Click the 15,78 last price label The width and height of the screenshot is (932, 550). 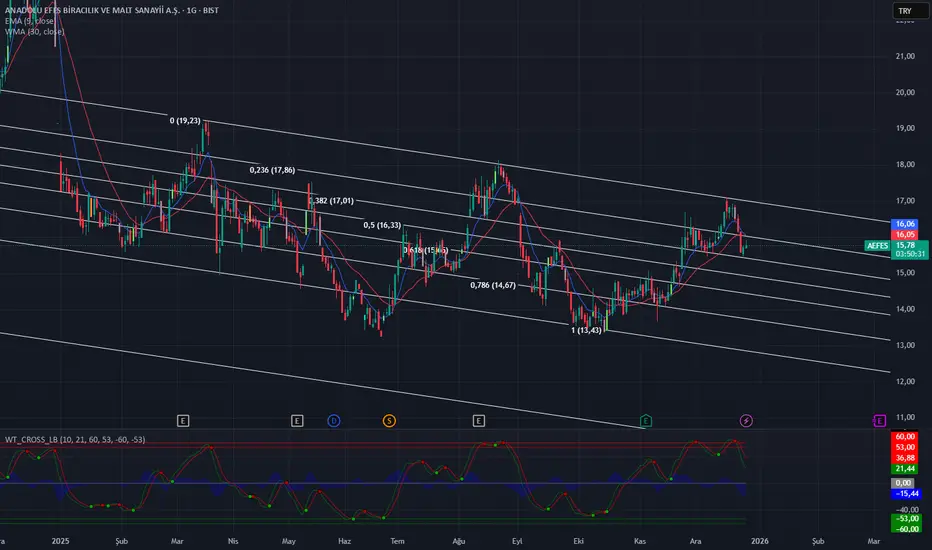(905, 245)
